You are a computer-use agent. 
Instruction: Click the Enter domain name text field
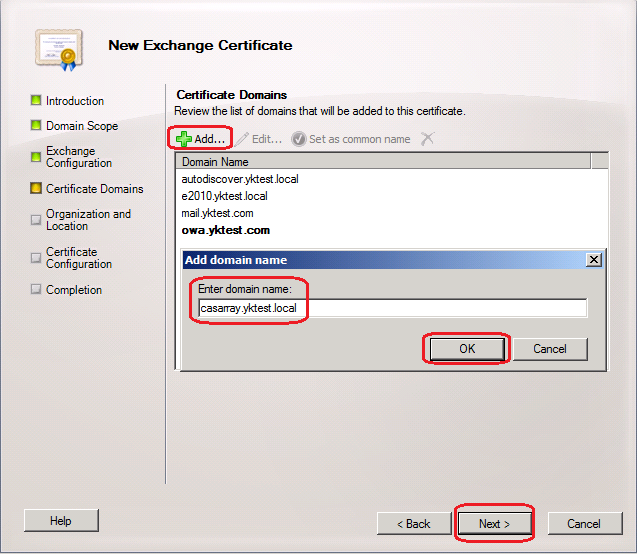point(391,308)
